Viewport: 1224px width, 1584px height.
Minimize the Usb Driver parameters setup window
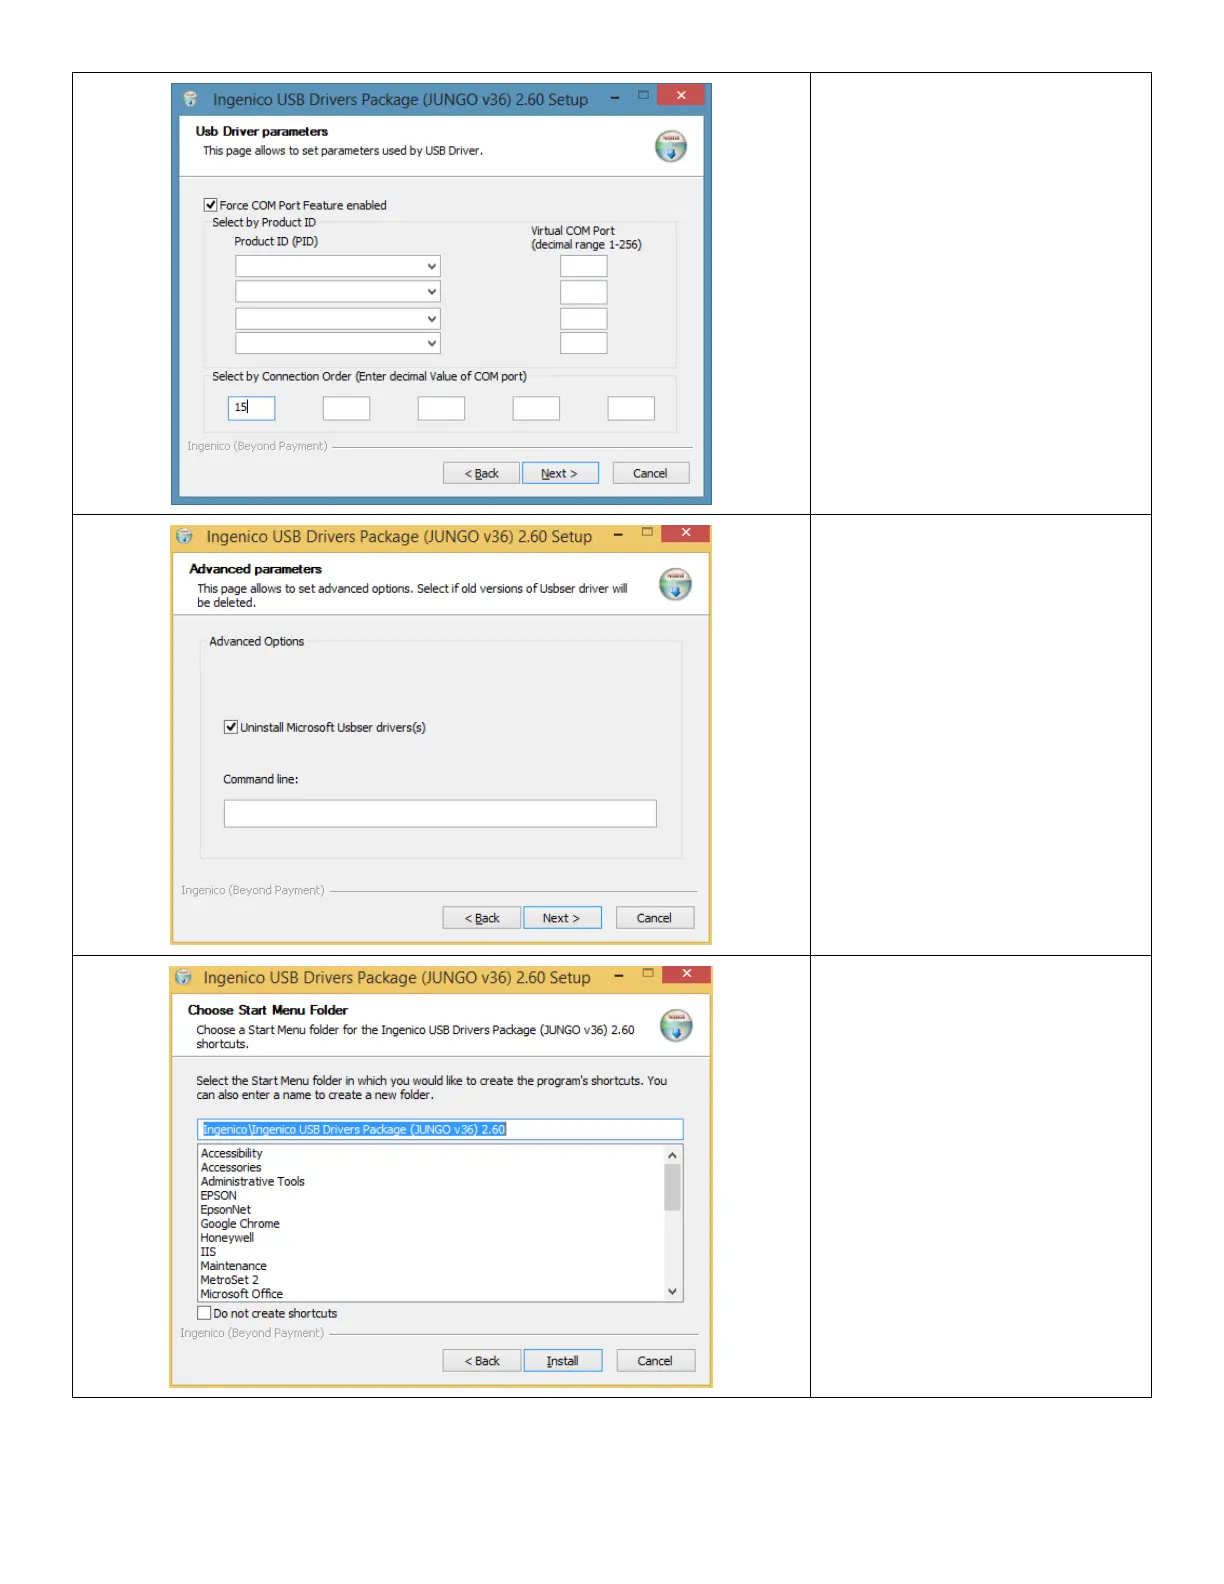click(615, 97)
